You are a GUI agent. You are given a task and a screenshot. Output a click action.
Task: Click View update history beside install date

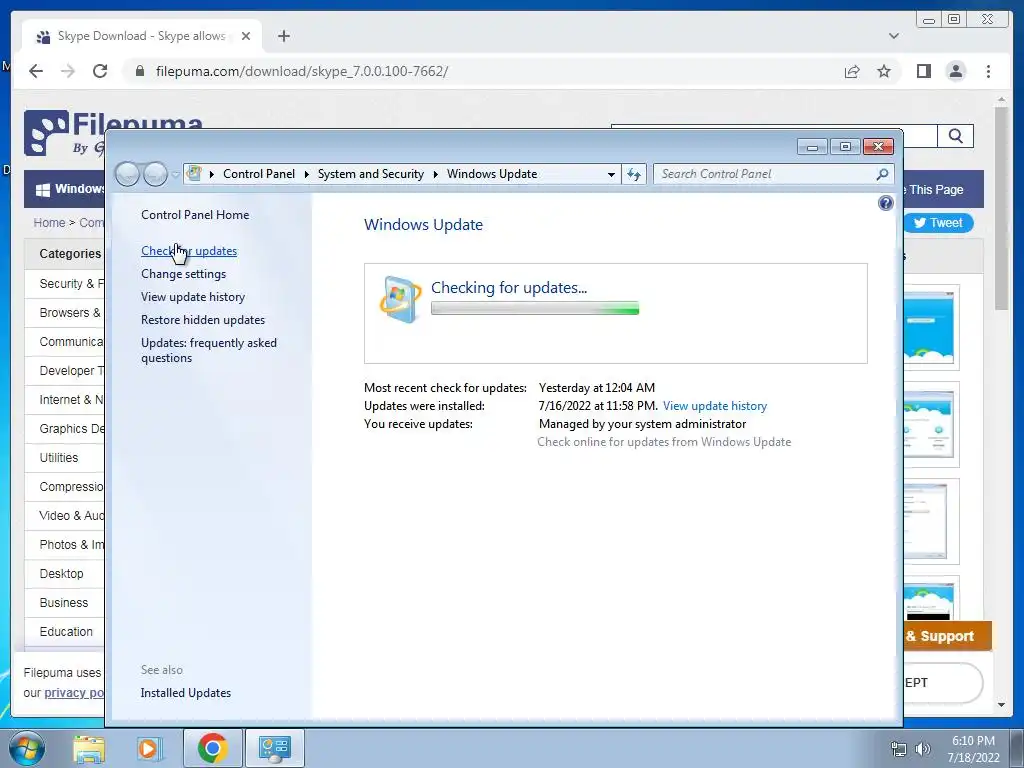[714, 406]
